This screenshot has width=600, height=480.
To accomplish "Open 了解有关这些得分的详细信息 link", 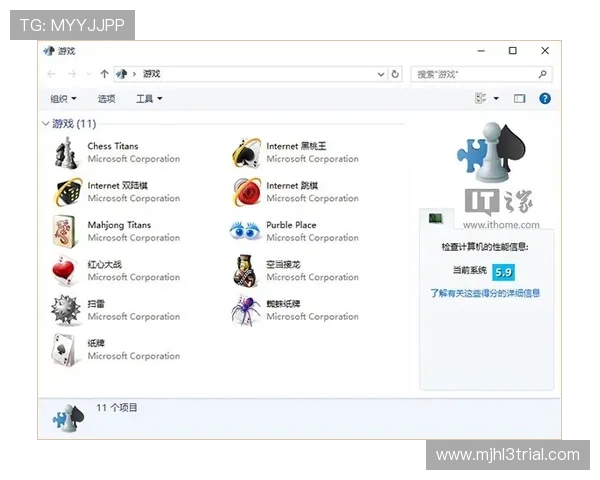I will click(x=485, y=293).
